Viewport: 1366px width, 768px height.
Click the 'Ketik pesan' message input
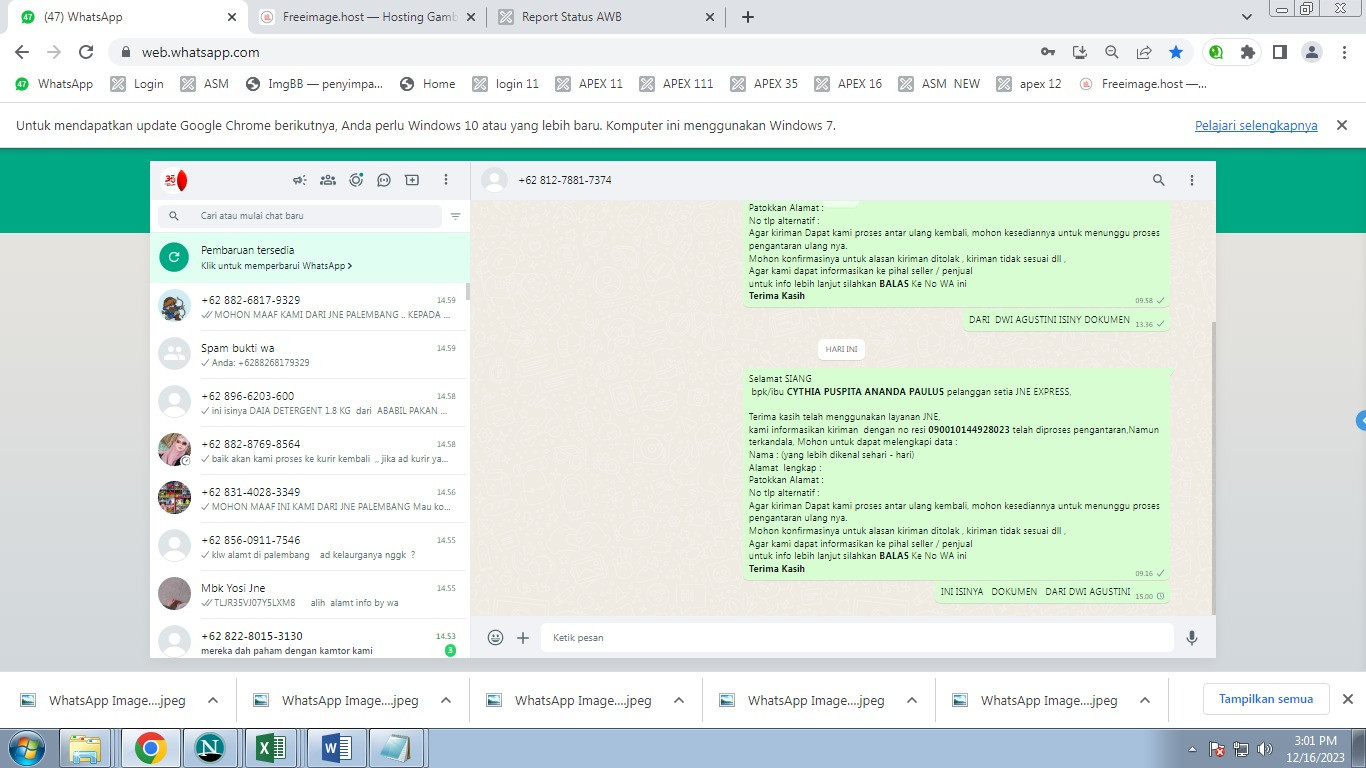tap(857, 637)
